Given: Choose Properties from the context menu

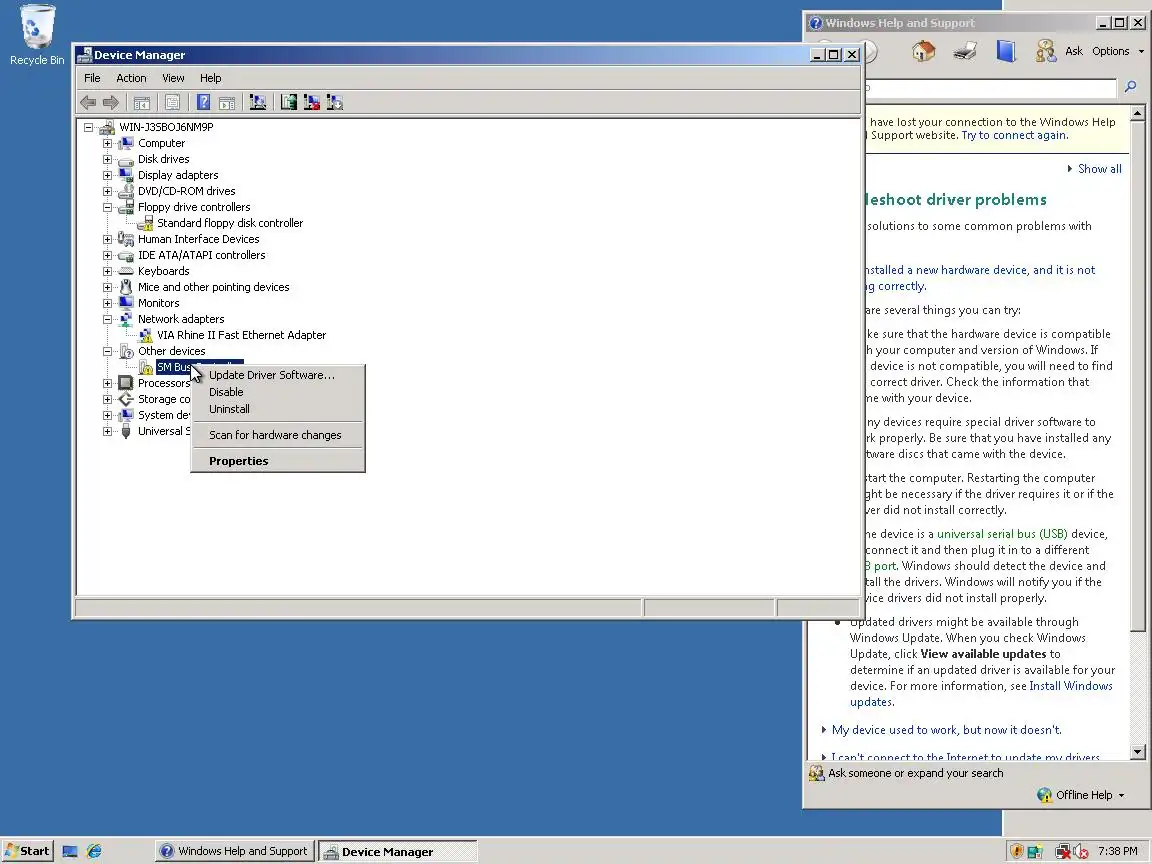Looking at the screenshot, I should coord(278,461).
